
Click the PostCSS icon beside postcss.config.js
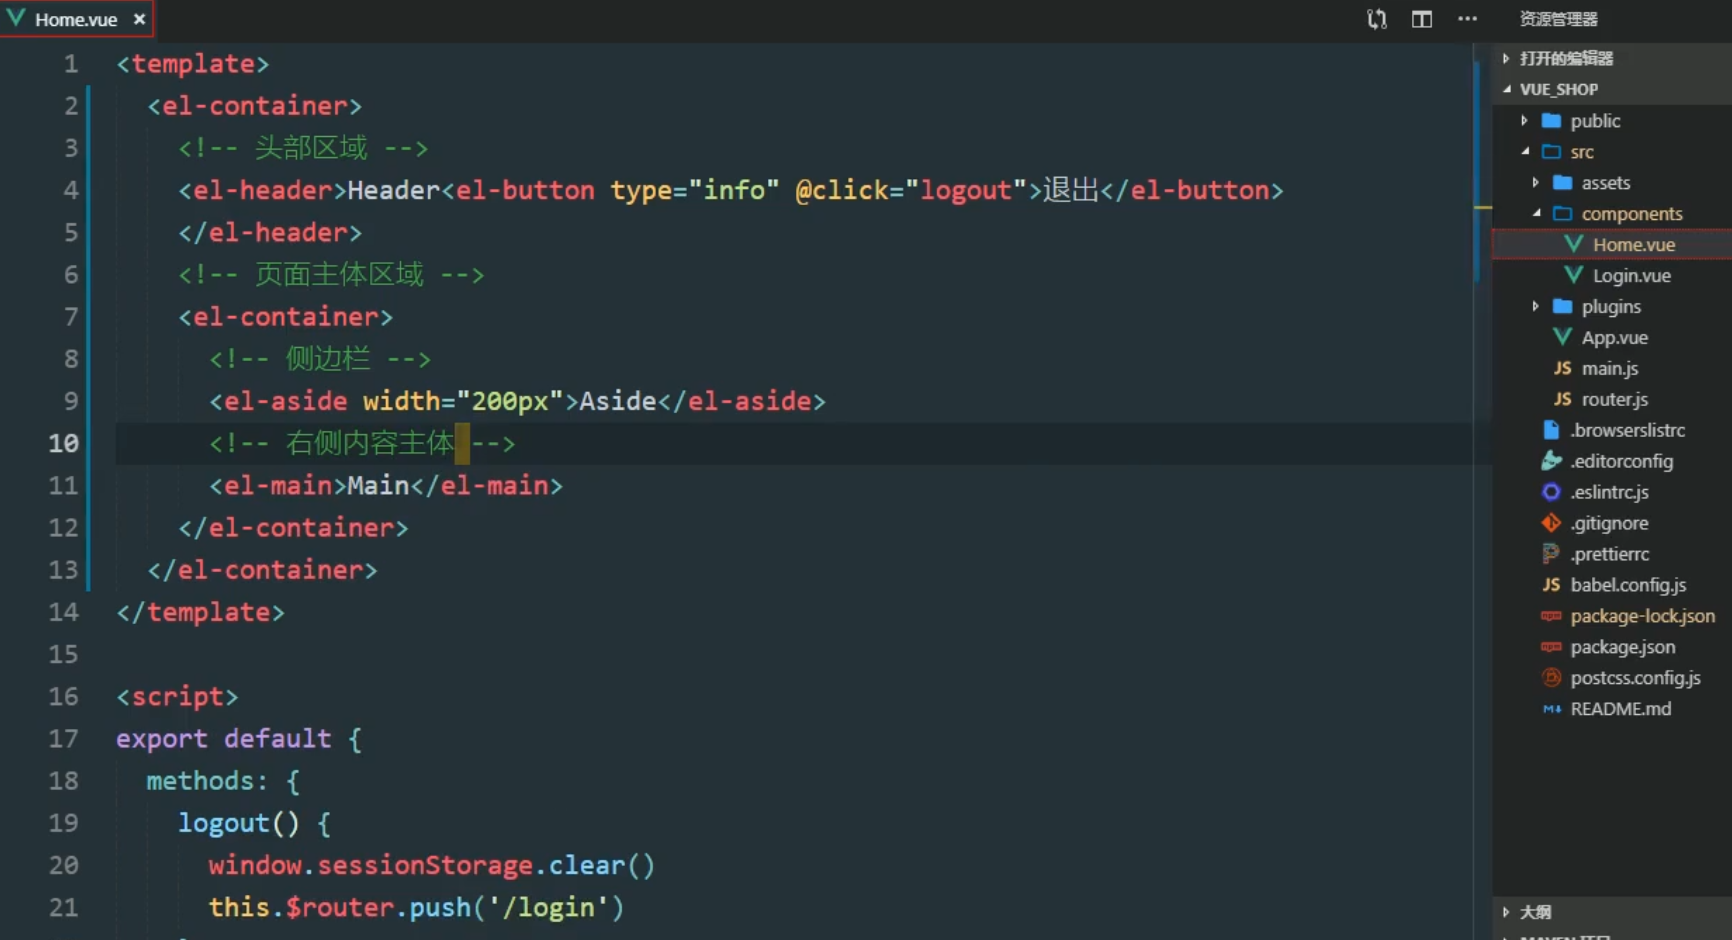click(1551, 678)
